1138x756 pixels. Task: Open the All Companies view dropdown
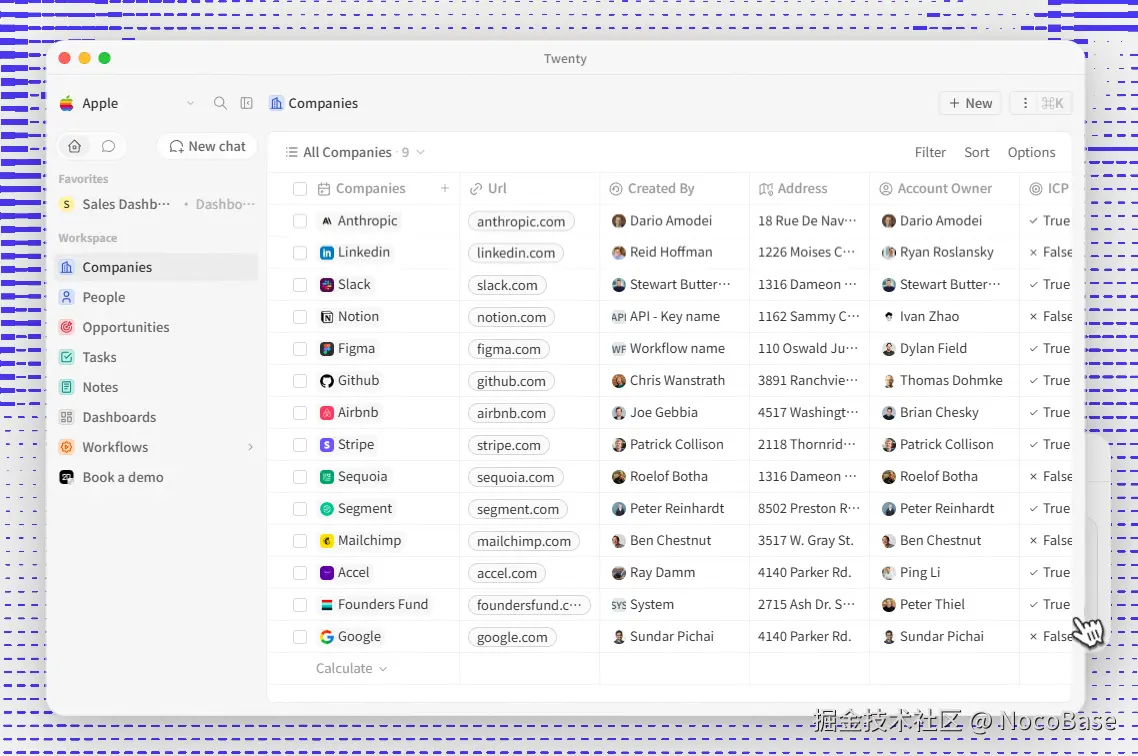(420, 152)
